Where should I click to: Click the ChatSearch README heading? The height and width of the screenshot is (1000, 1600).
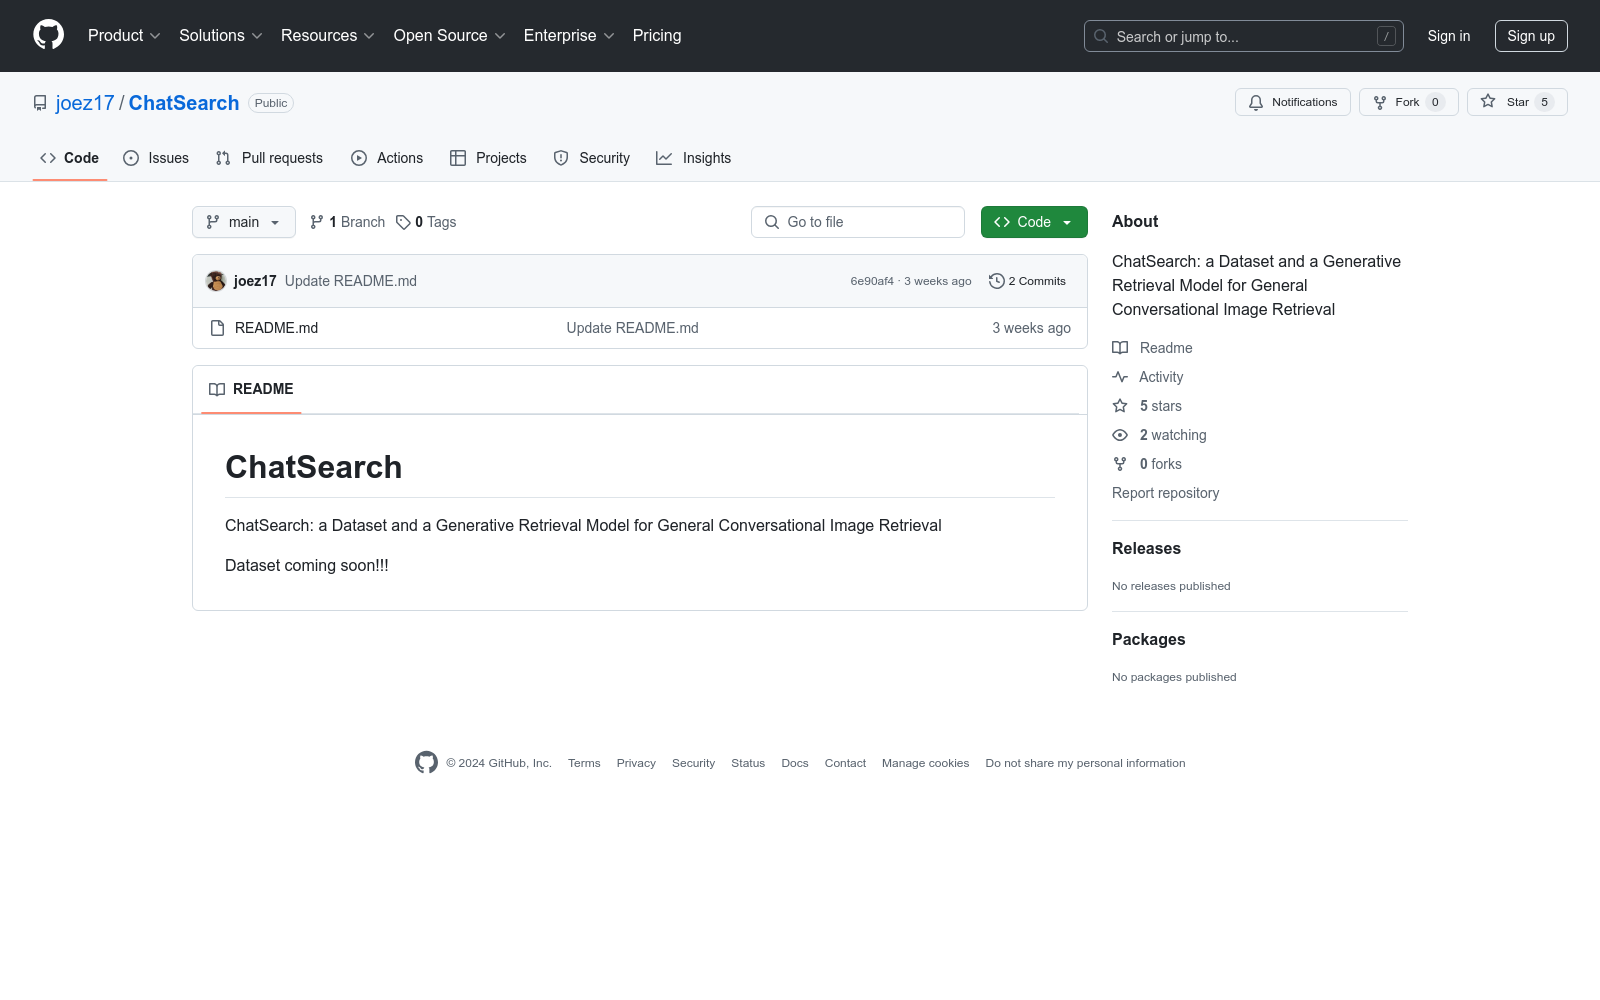pos(313,467)
